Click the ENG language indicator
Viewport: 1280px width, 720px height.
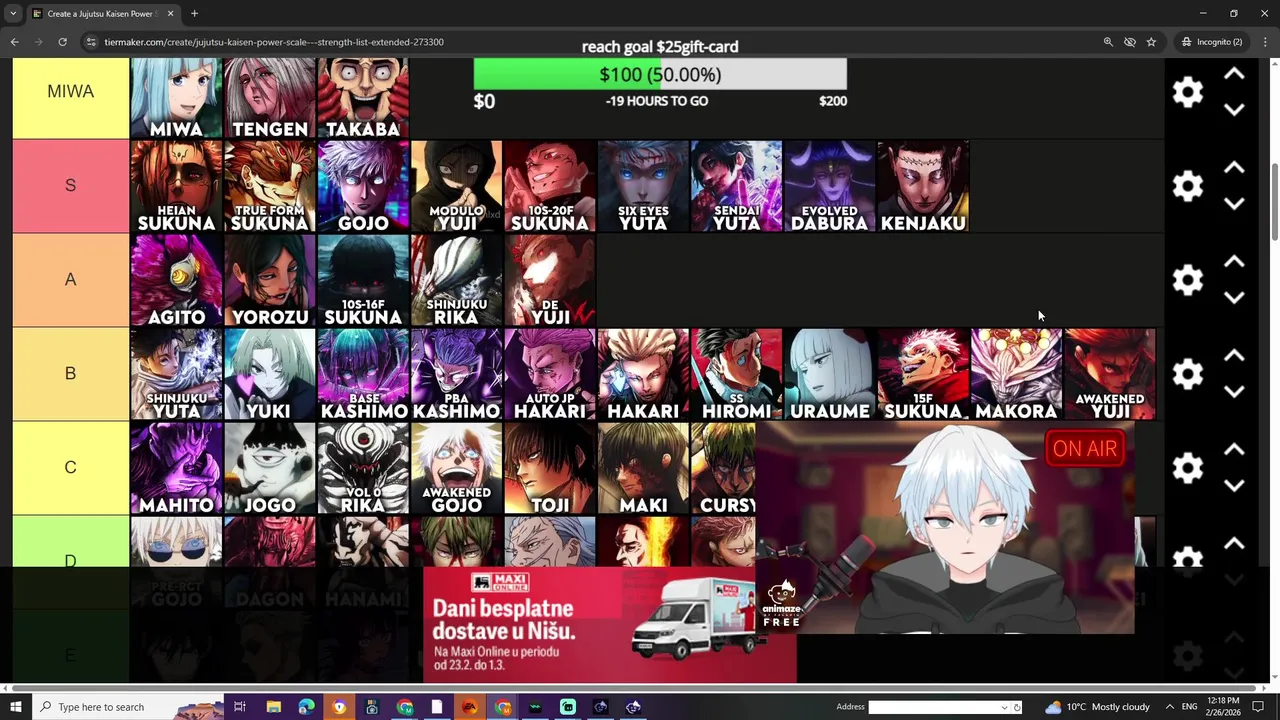1189,707
